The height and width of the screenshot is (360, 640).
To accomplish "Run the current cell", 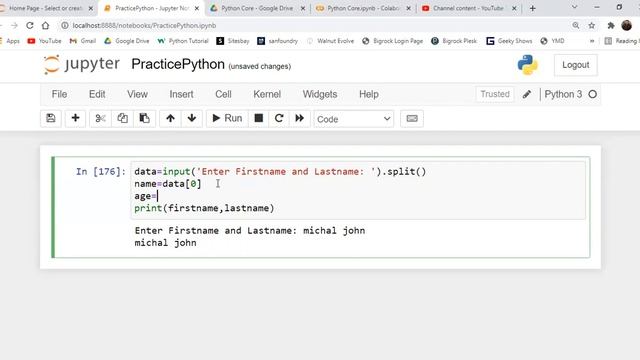I will pos(227,118).
